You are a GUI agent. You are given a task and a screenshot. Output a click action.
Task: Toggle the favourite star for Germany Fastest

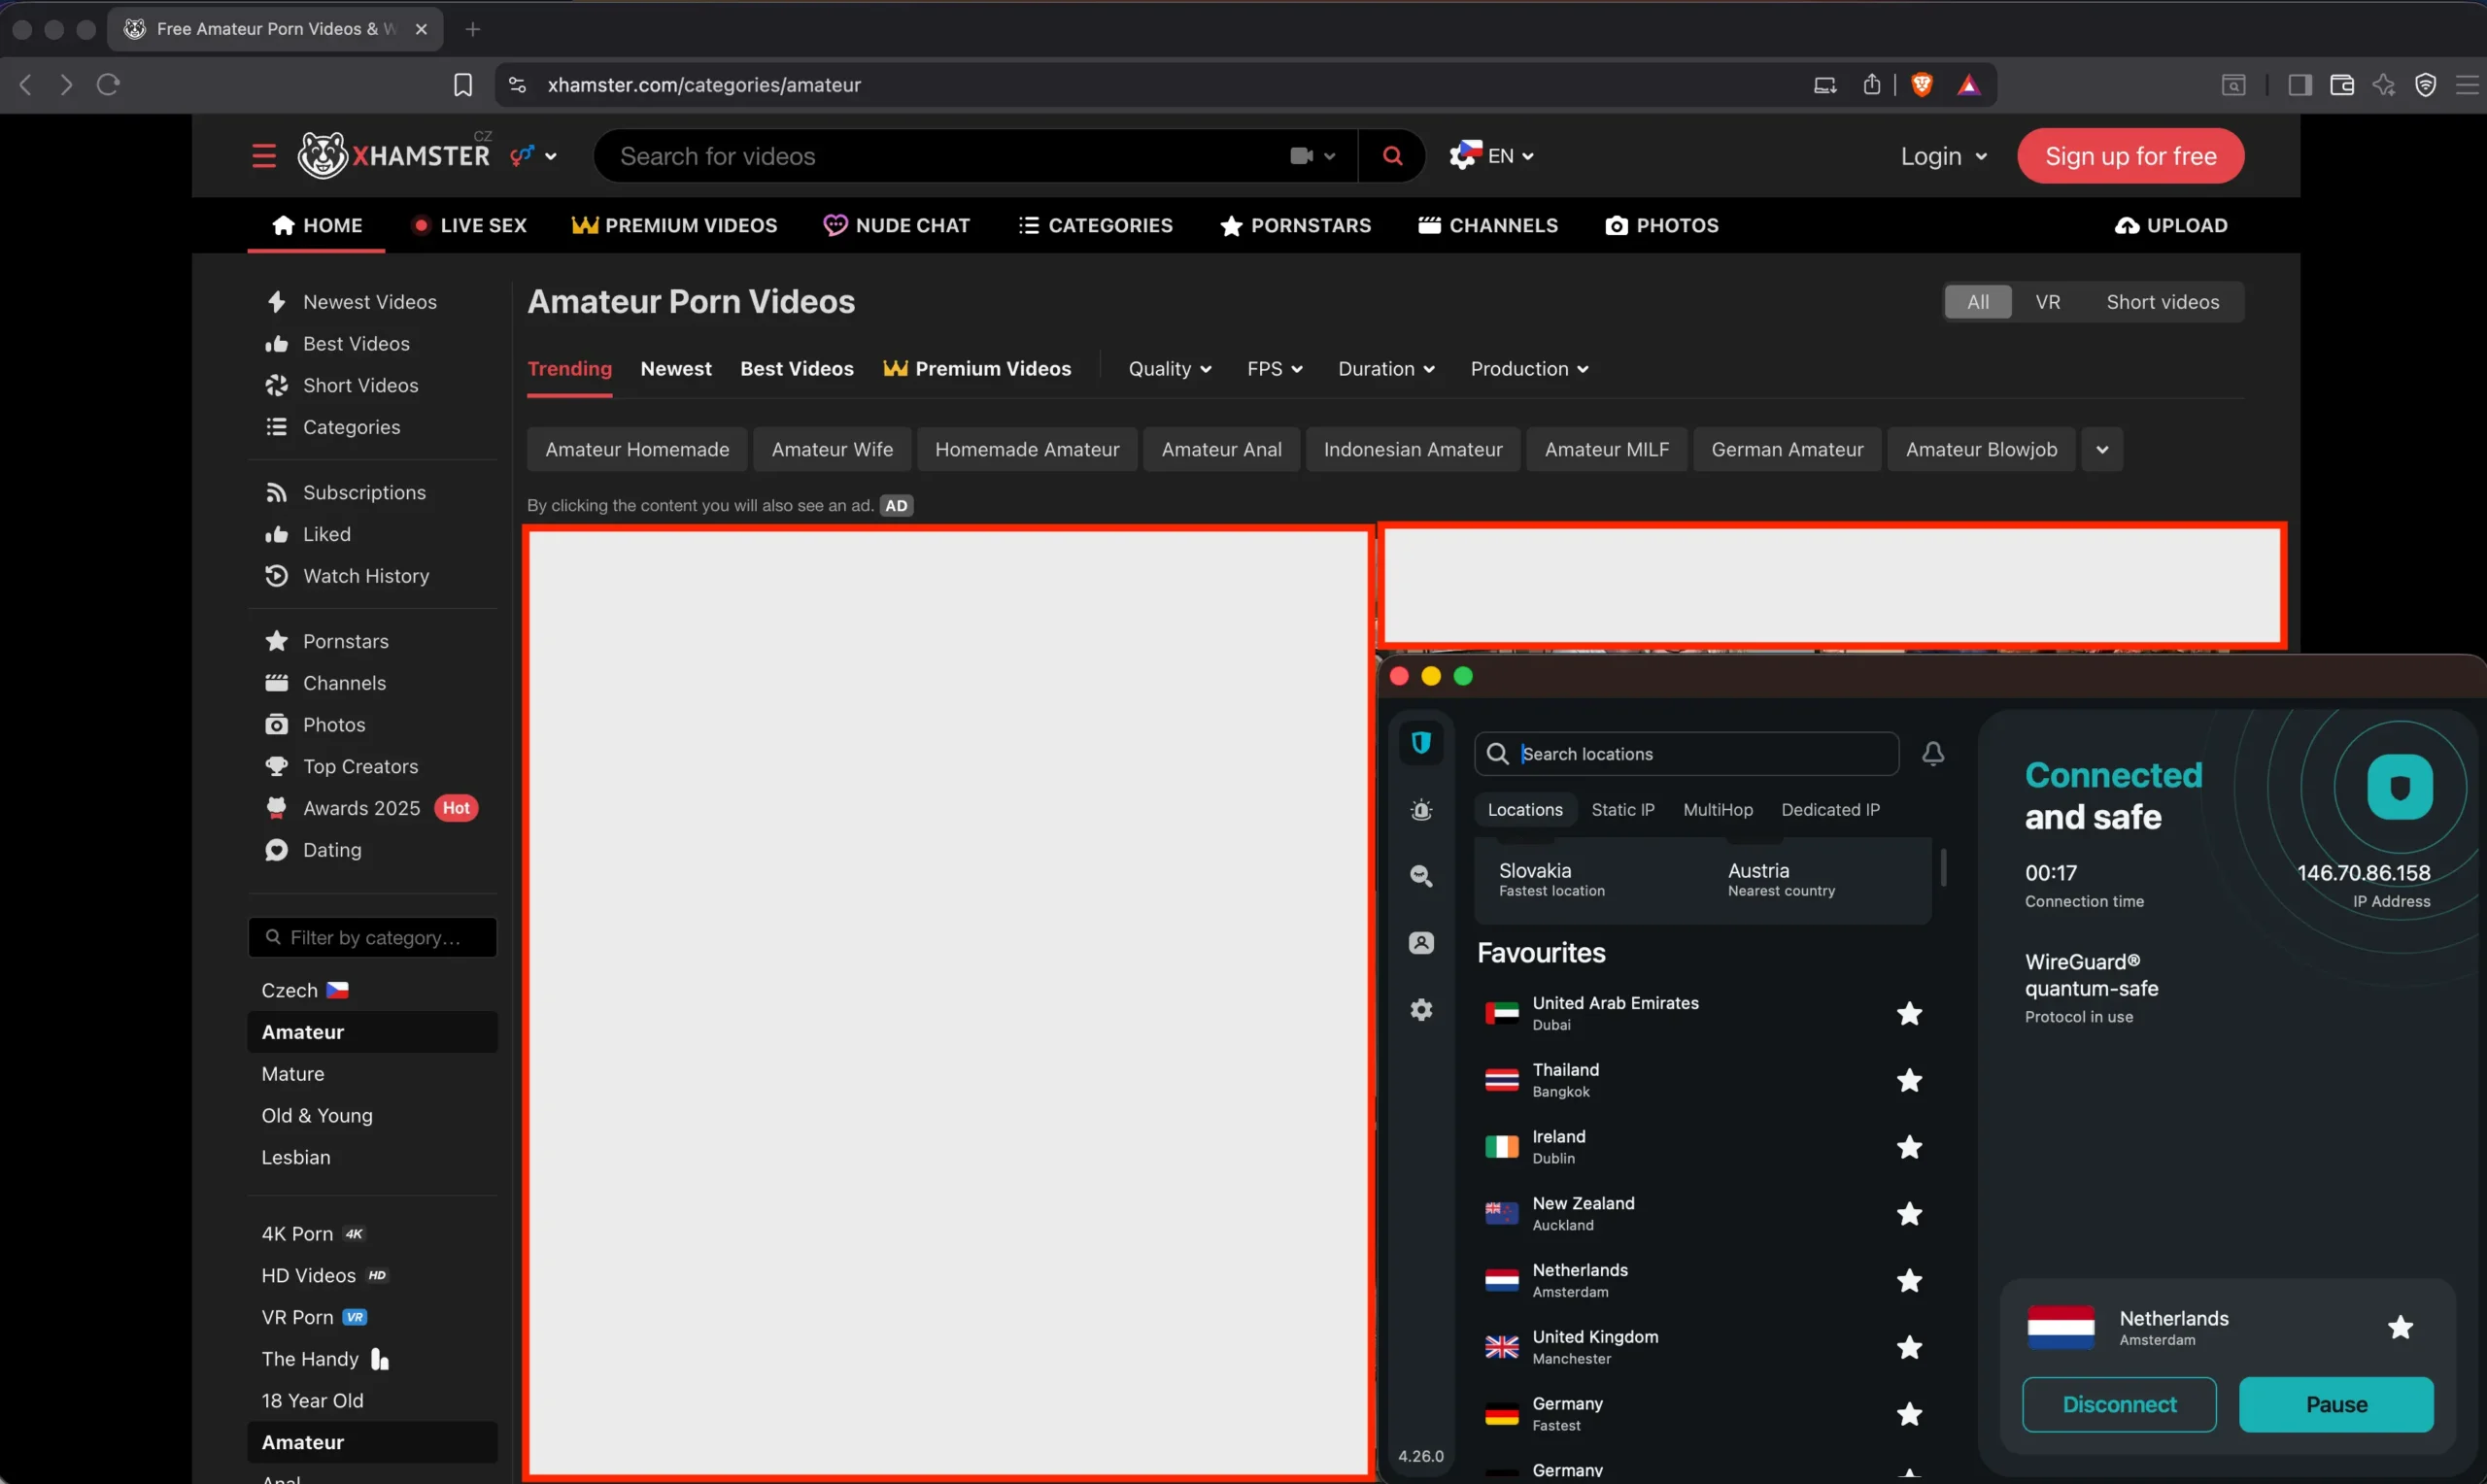1909,1414
